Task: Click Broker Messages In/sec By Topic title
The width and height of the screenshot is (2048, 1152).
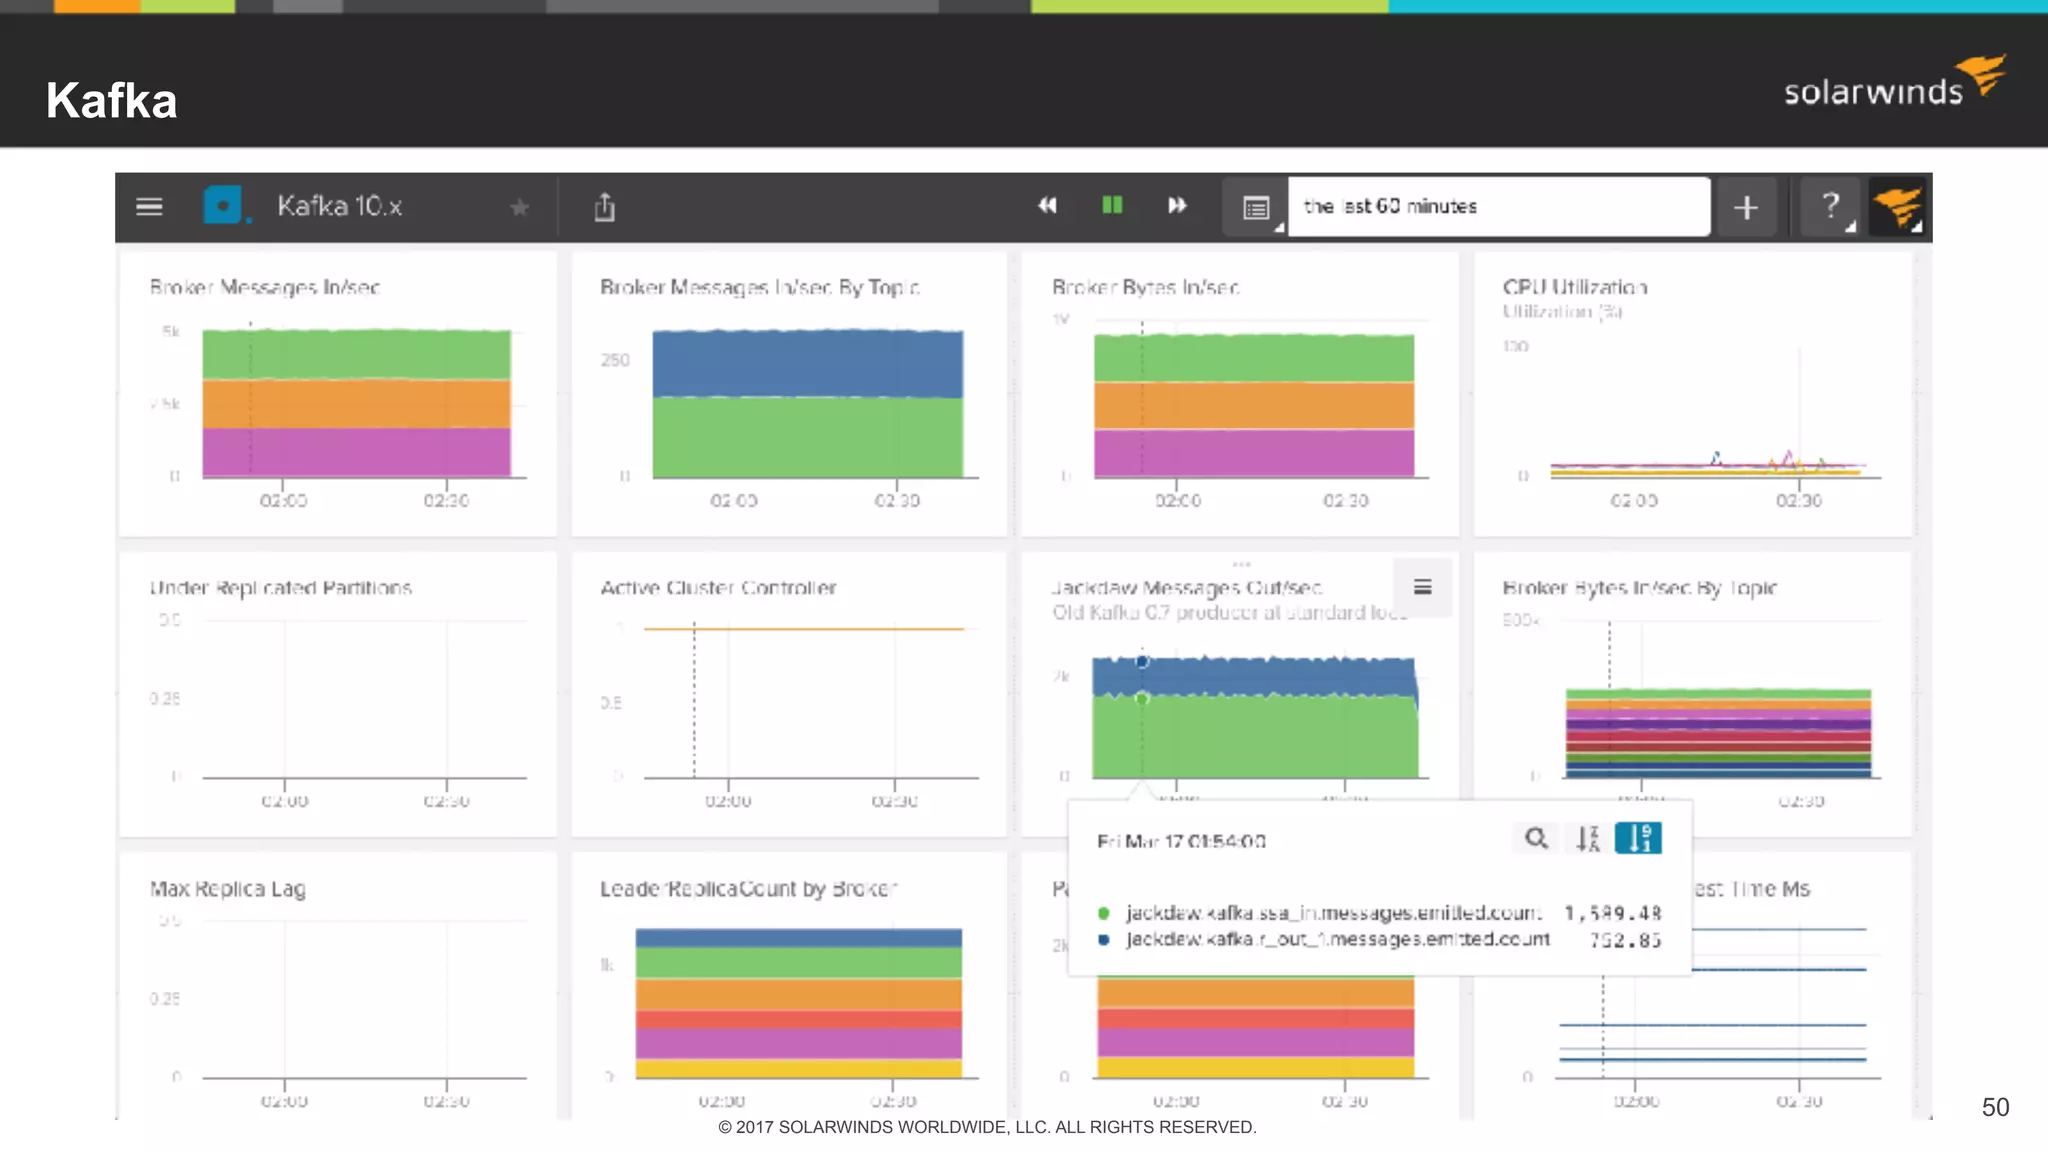Action: click(x=759, y=288)
